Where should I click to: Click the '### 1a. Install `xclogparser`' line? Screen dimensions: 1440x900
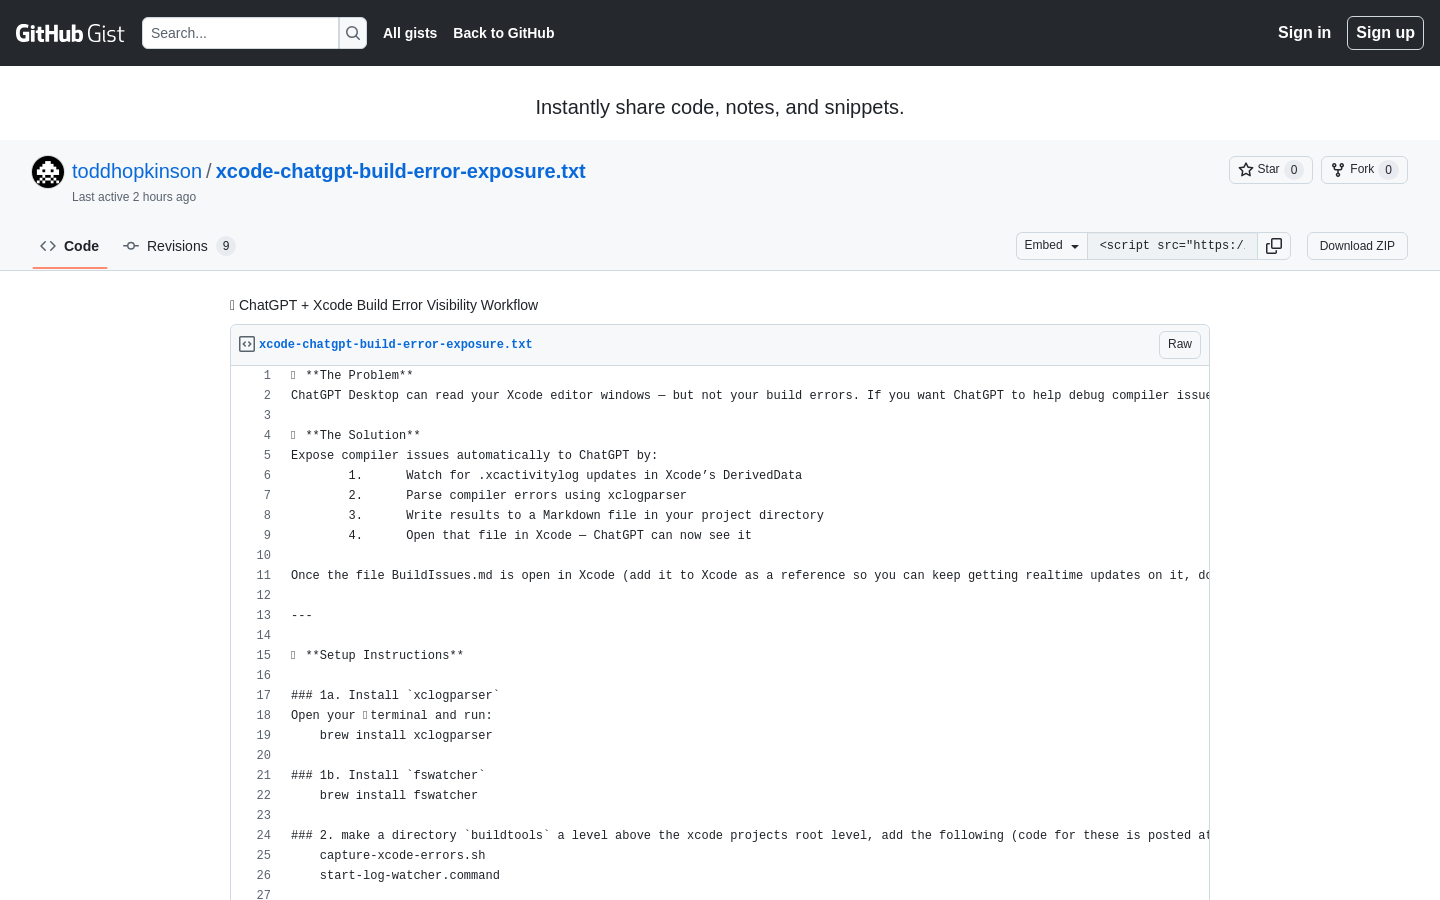click(395, 695)
